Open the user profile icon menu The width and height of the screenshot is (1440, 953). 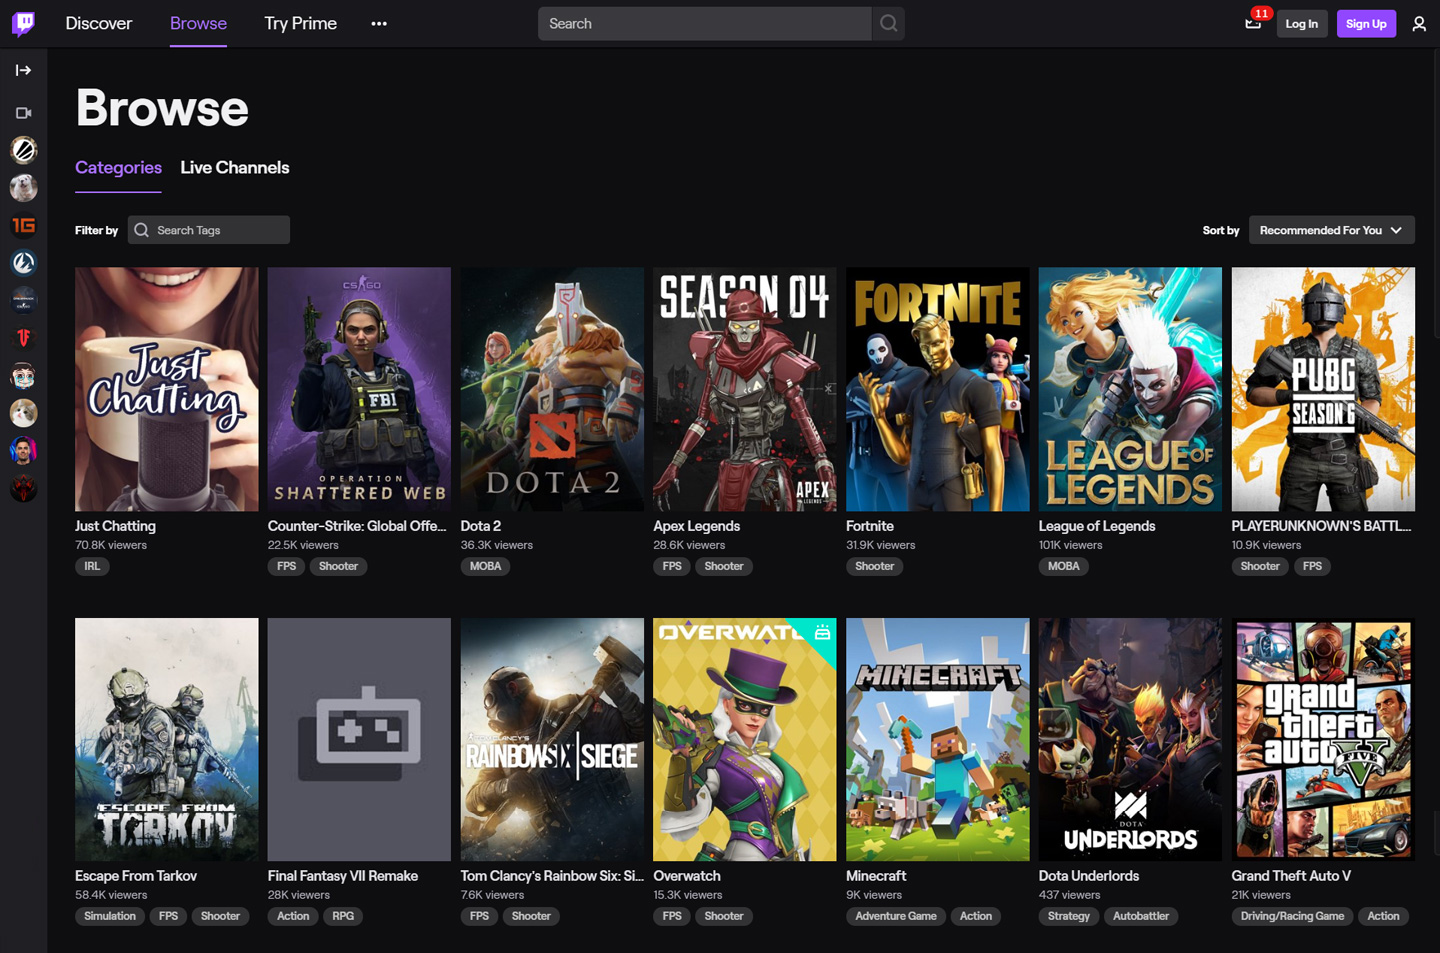click(1419, 23)
